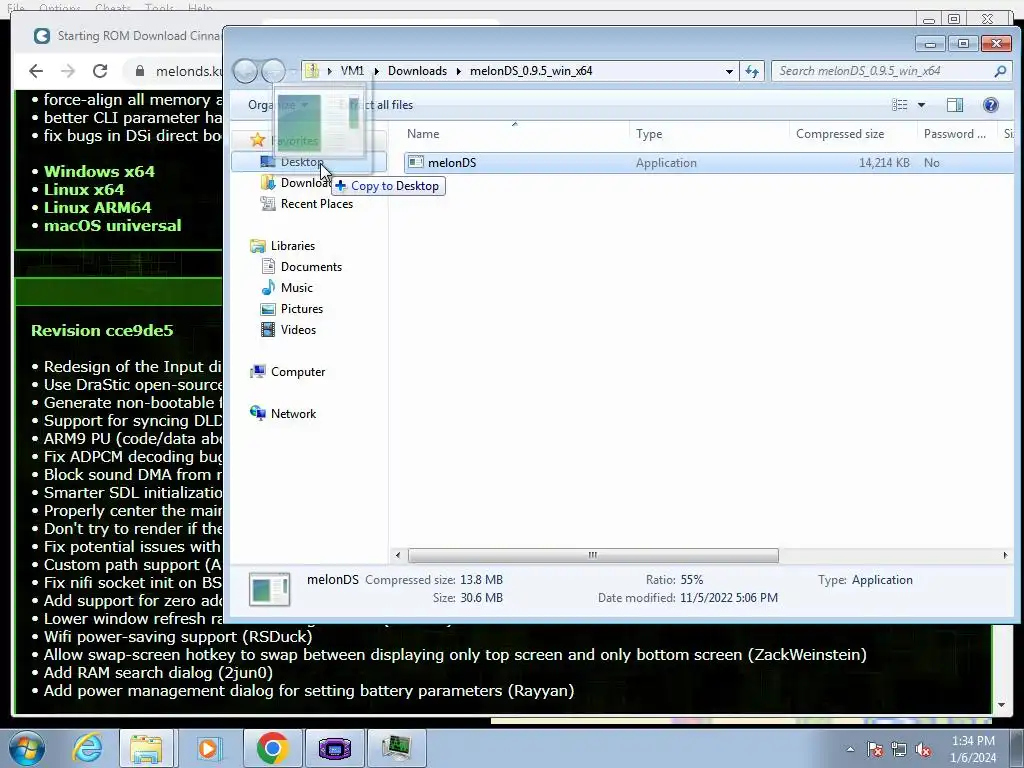
Task: Open the Game Boy emulator taskbar icon
Action: coord(334,748)
